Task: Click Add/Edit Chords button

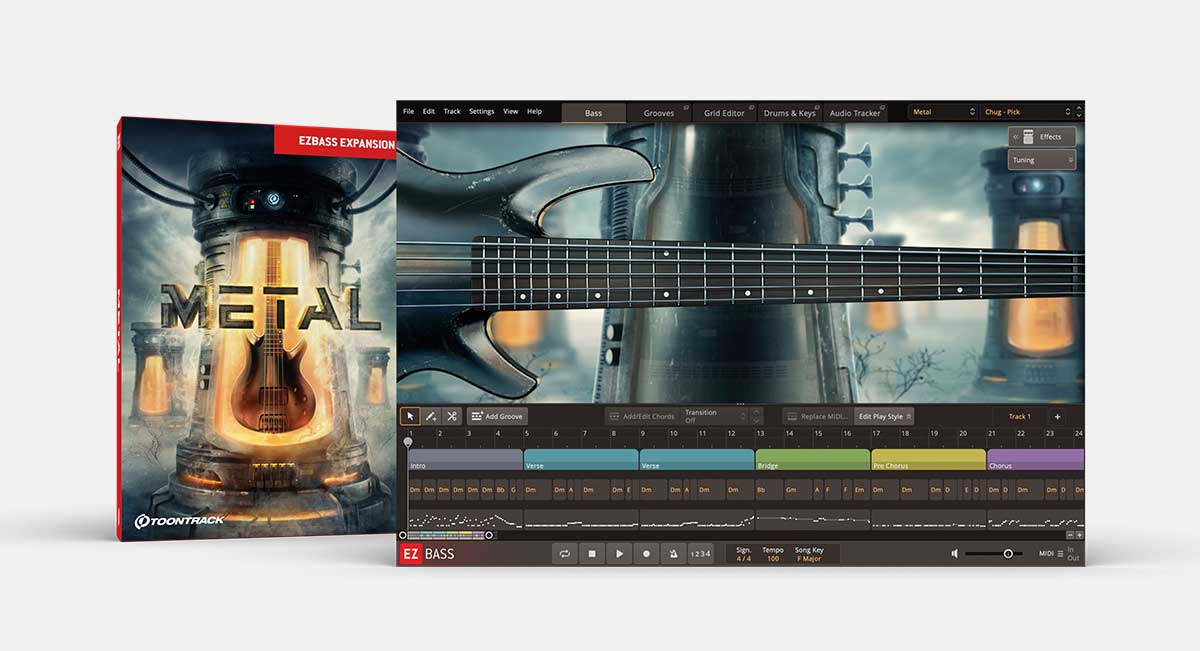Action: (641, 416)
